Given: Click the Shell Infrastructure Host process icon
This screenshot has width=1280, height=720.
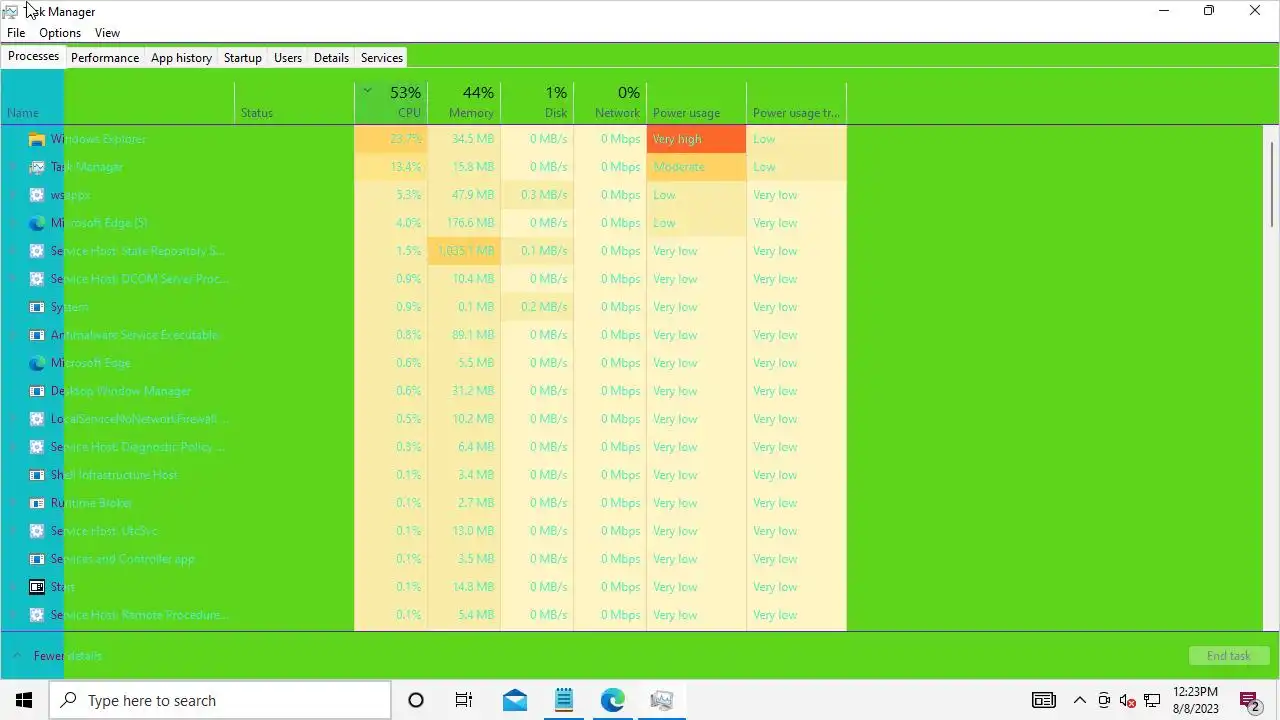Looking at the screenshot, I should [37, 475].
